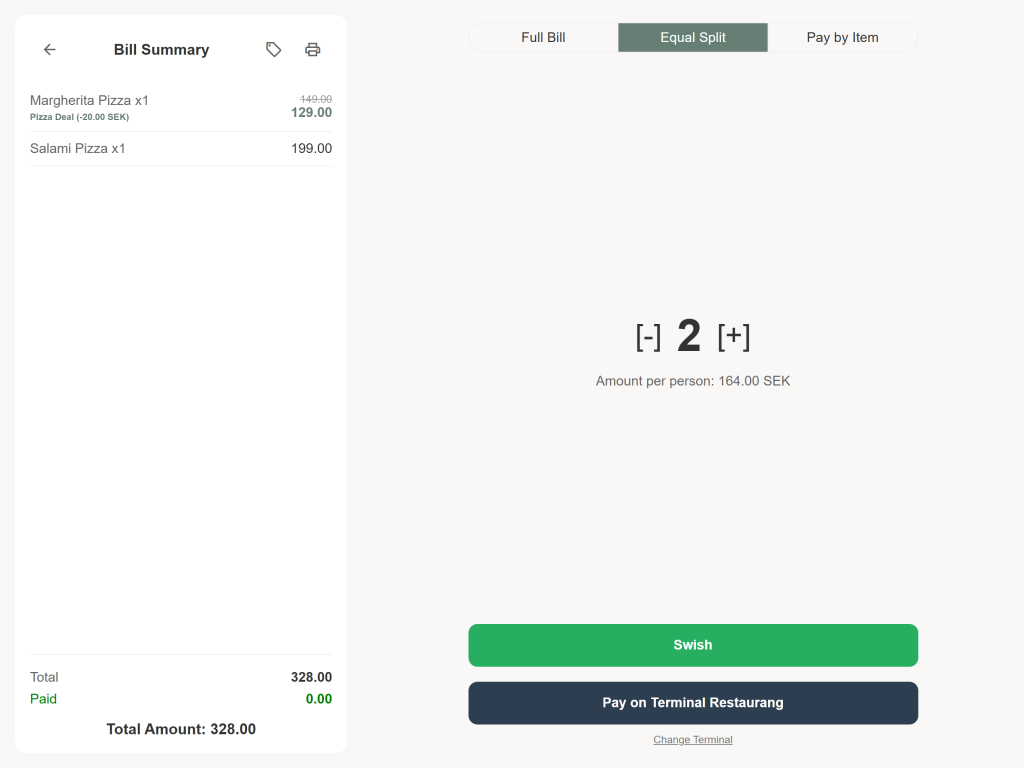This screenshot has width=1024, height=768.
Task: Pay with the Swish button
Action: click(693, 645)
